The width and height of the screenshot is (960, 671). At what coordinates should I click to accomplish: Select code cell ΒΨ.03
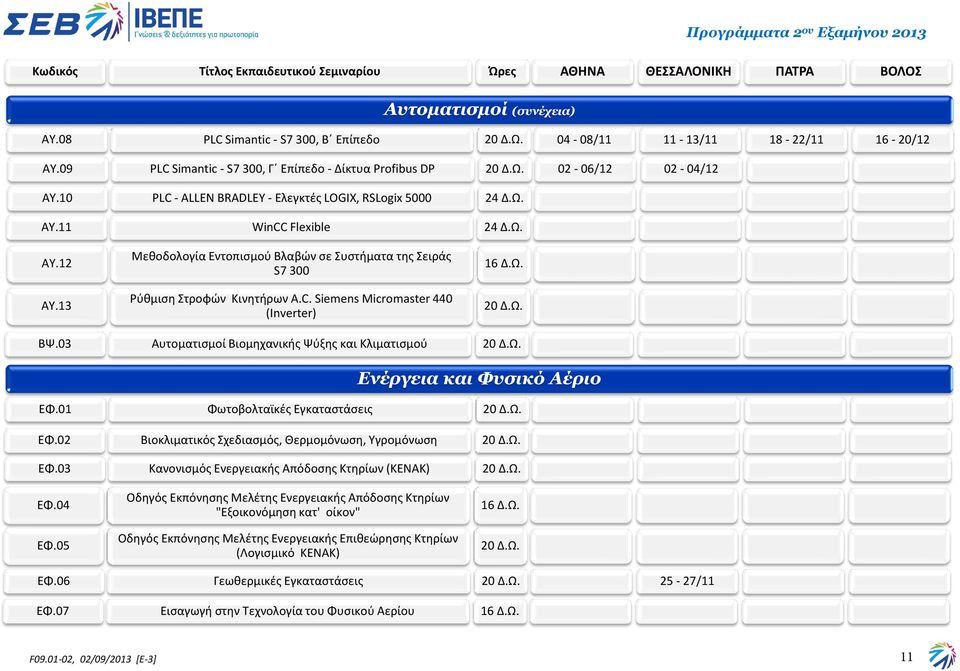pyautogui.click(x=54, y=344)
